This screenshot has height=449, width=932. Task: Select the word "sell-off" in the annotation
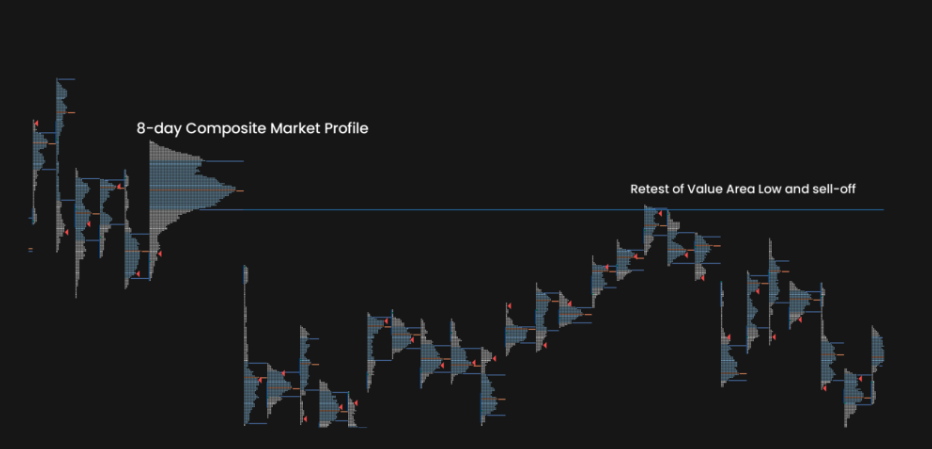[x=832, y=189]
